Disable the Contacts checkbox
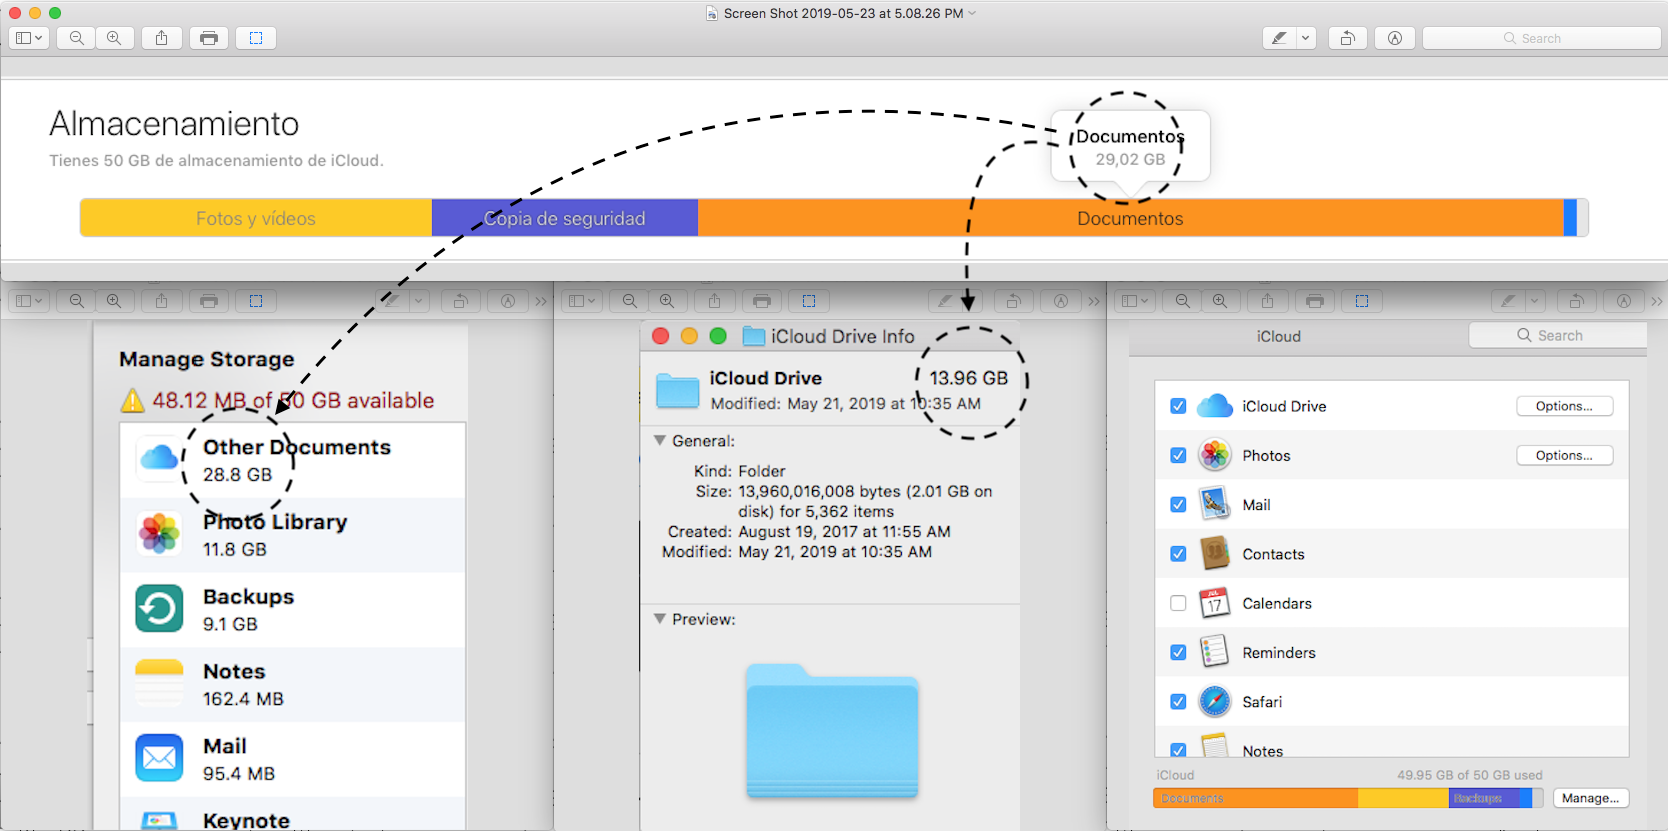Image resolution: width=1668 pixels, height=831 pixels. 1178,554
